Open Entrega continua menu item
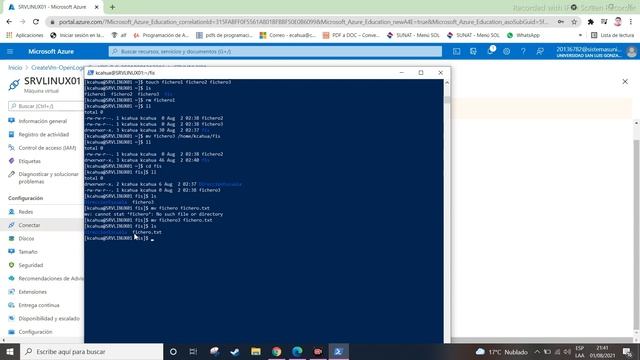Screen dimensions: 640x360 pos(39,305)
